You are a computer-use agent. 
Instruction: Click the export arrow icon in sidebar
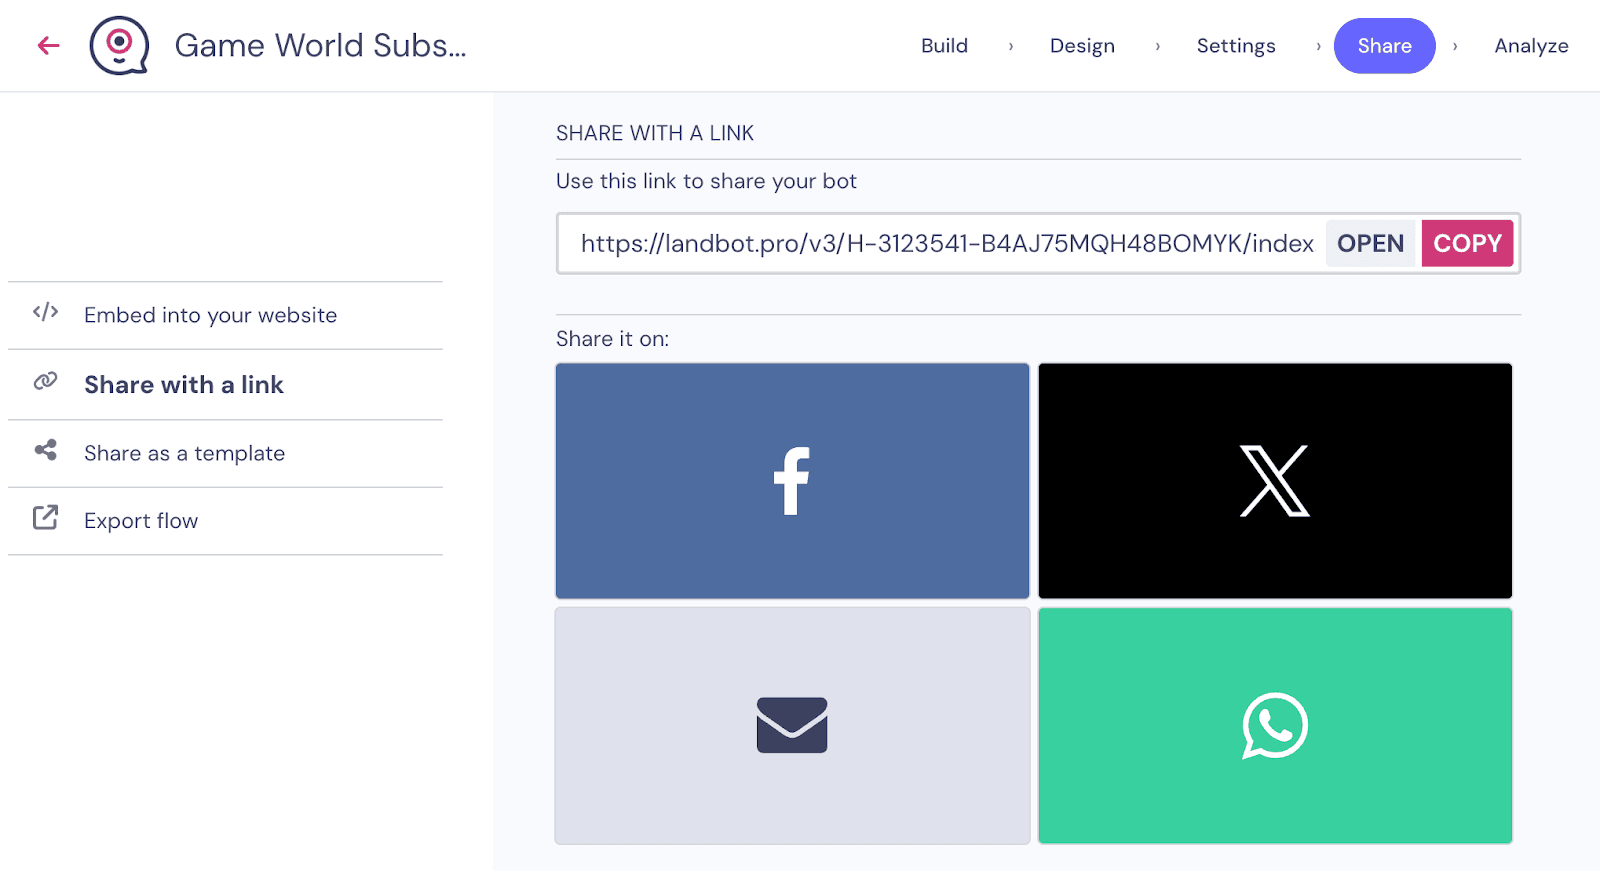[45, 517]
